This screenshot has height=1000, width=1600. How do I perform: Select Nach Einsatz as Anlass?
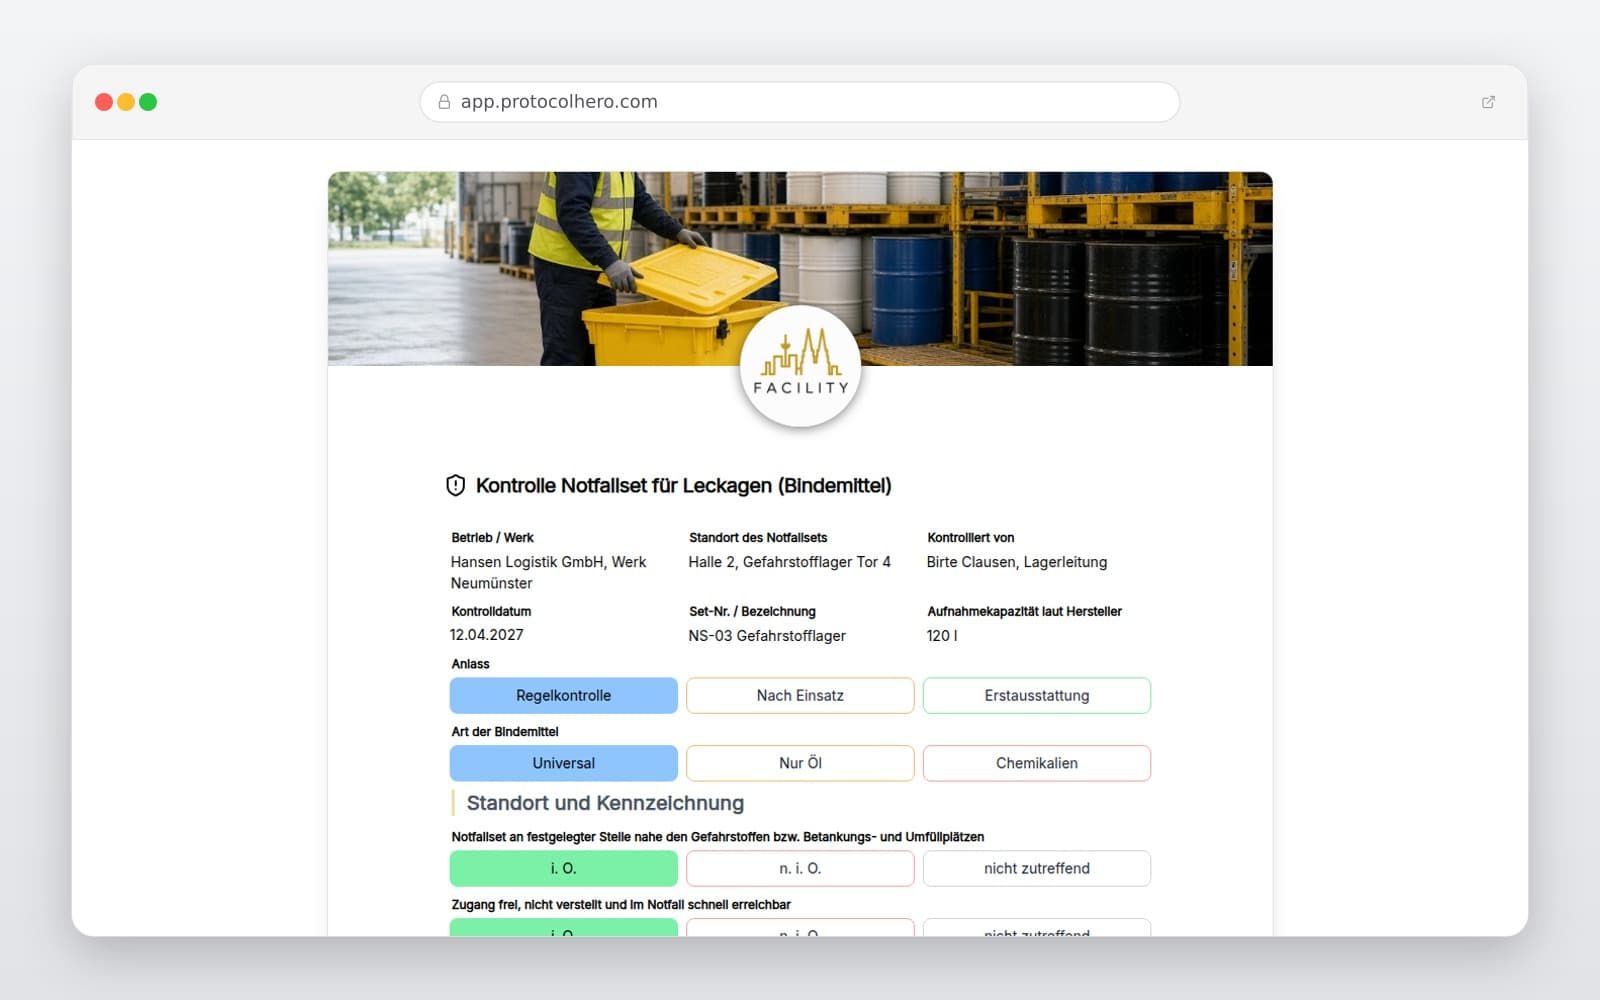(x=800, y=696)
